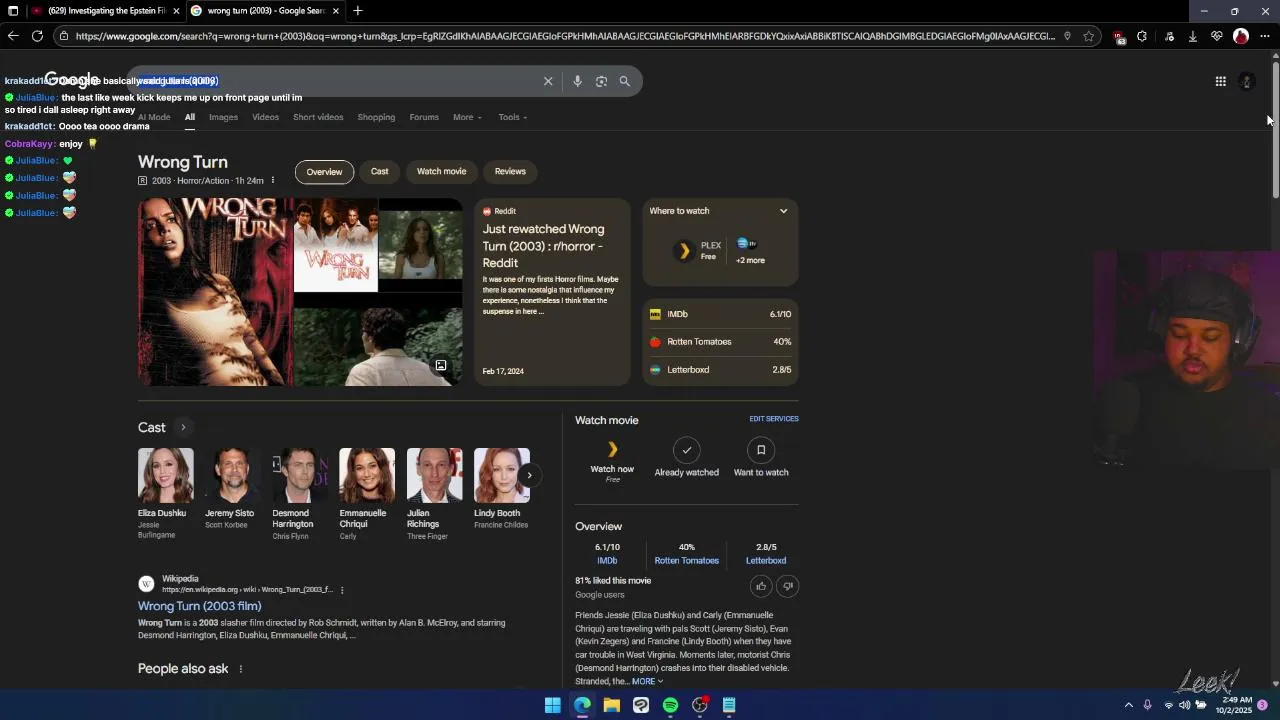
Task: Click the magnifying glass search icon
Action: 625,81
